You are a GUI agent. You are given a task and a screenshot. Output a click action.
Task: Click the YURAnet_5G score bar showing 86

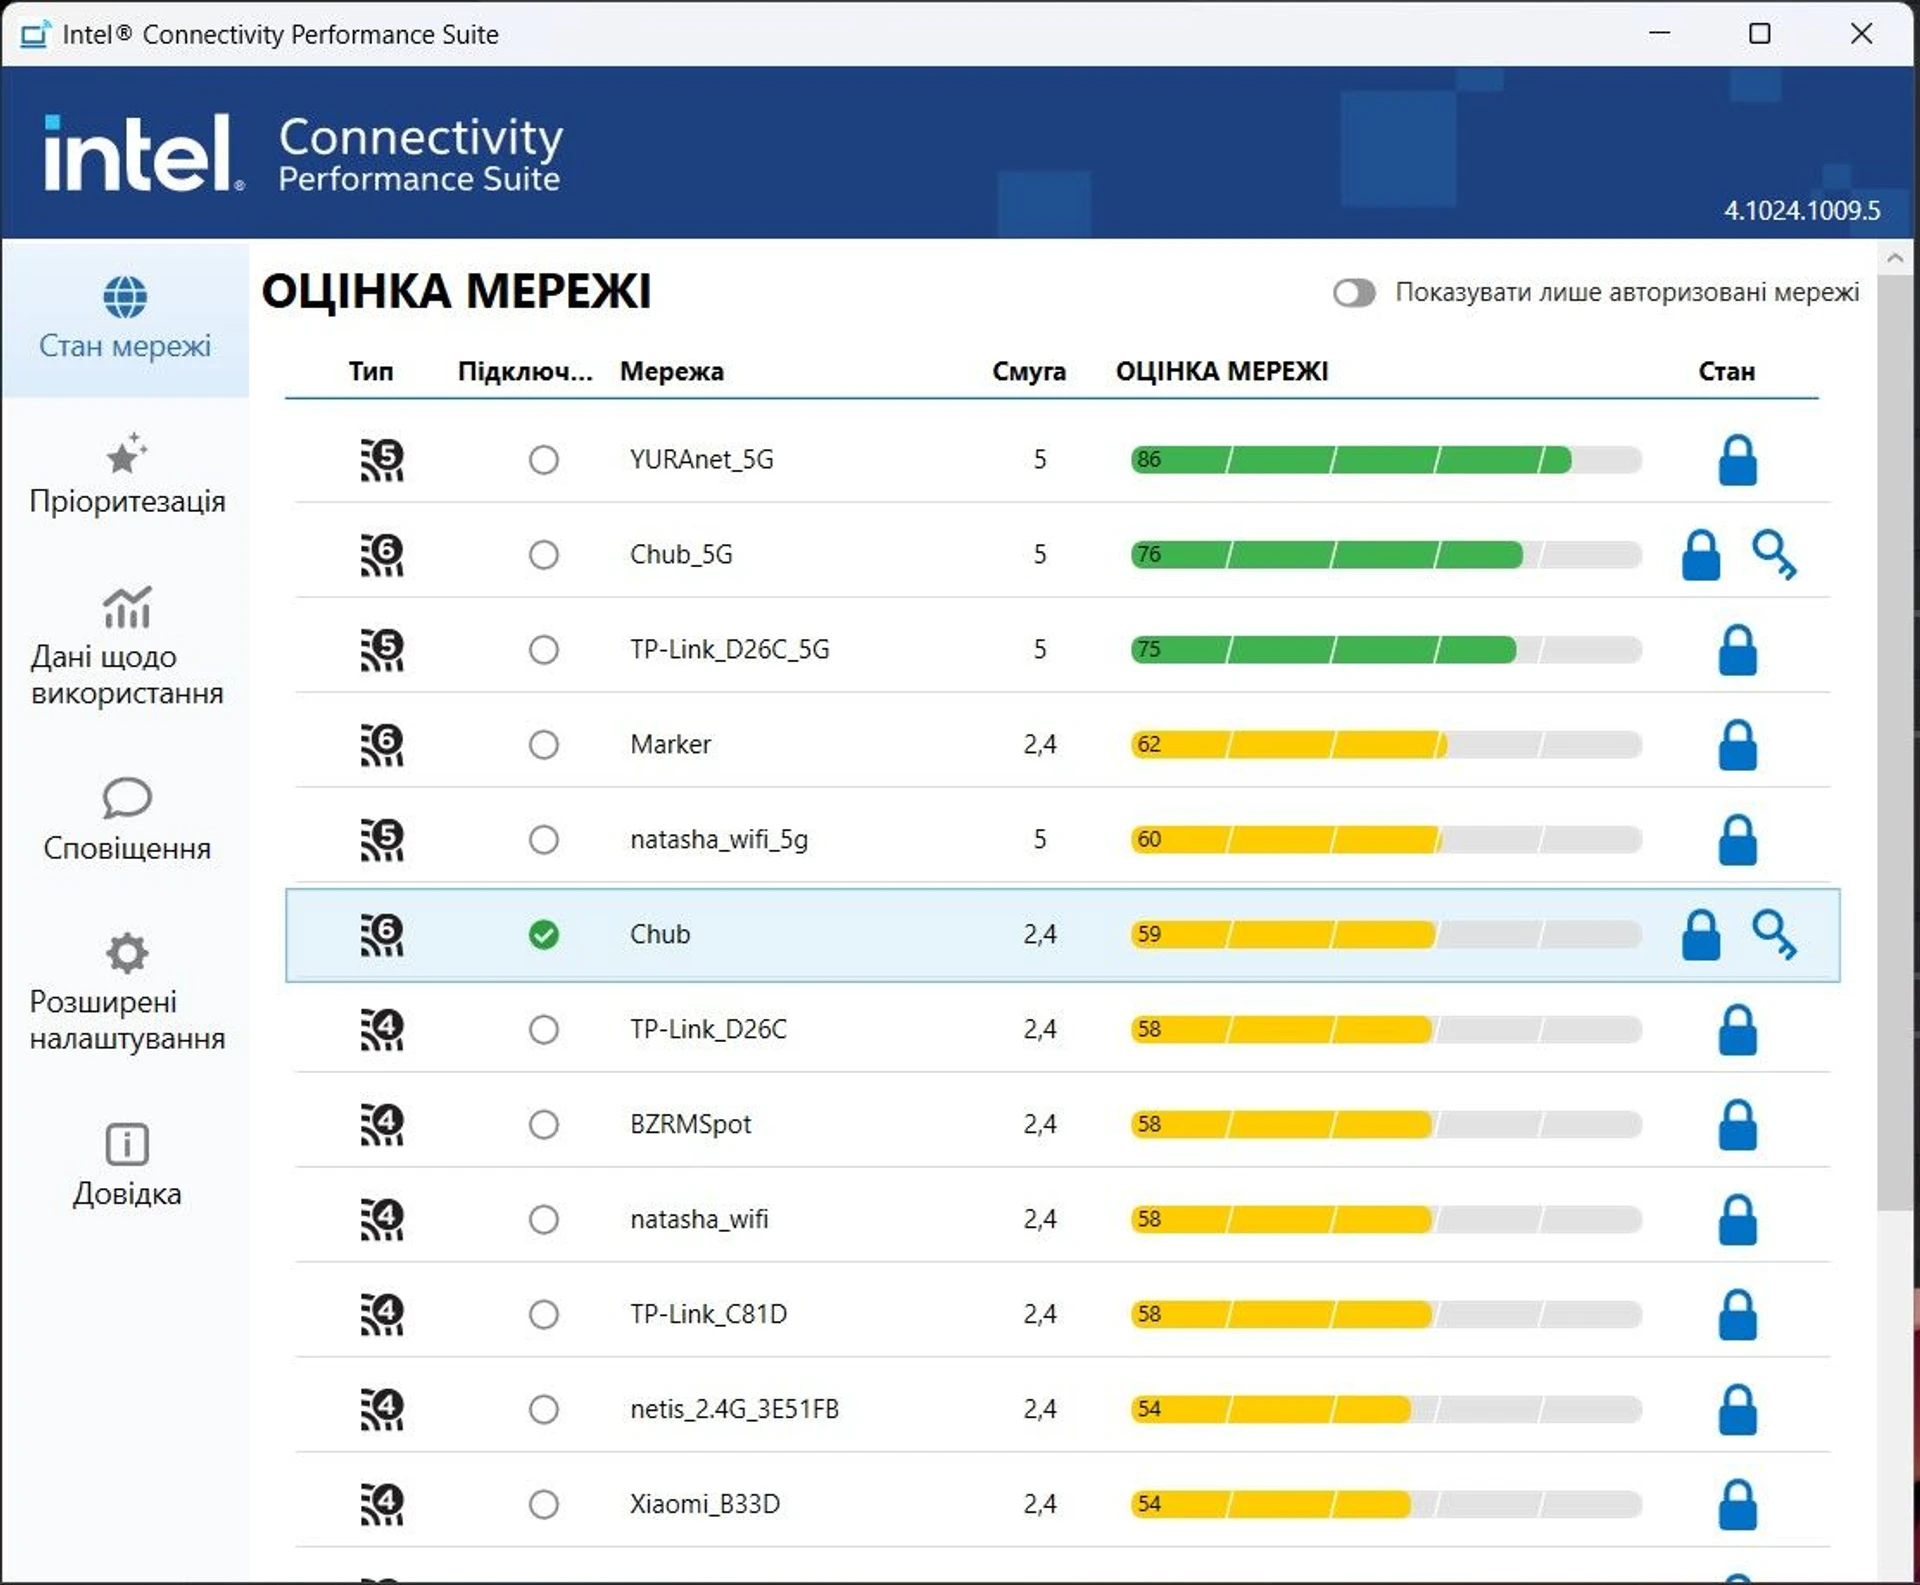1386,460
